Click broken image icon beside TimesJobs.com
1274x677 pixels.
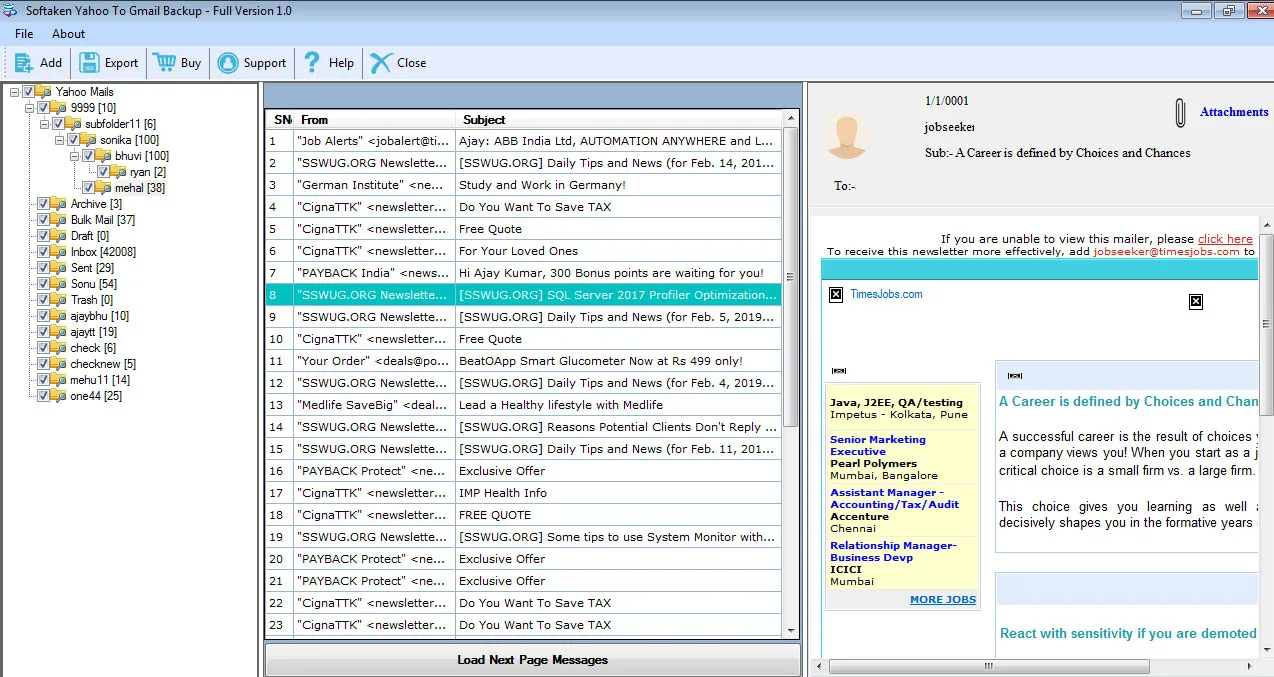click(x=836, y=295)
